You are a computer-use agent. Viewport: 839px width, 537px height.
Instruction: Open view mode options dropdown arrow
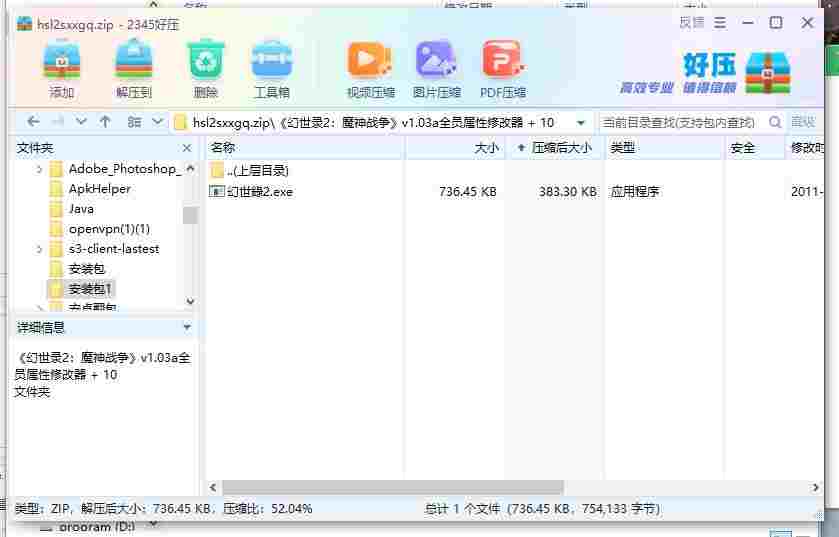157,122
